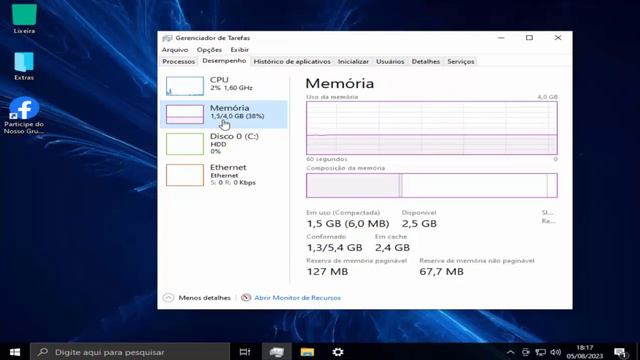Select the CPU performance graph thumbnail
Viewport: 640px width, 360px height.
(x=185, y=86)
